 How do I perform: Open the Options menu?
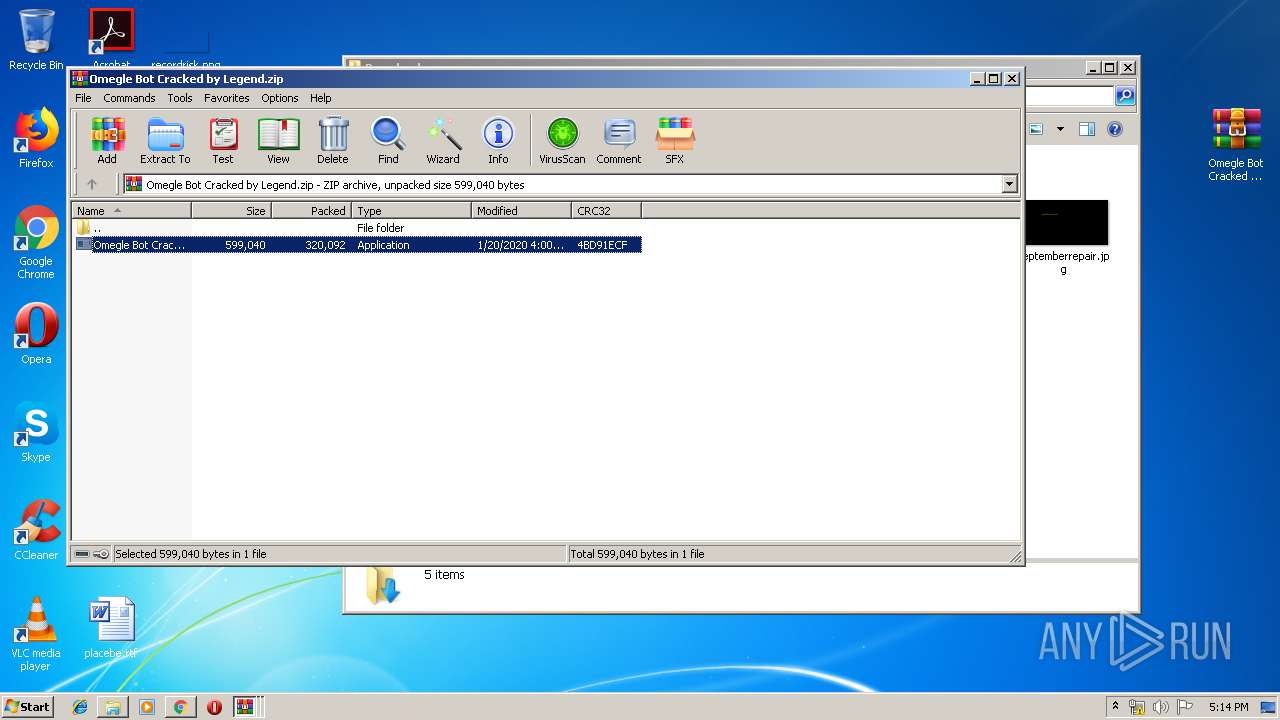pyautogui.click(x=280, y=98)
